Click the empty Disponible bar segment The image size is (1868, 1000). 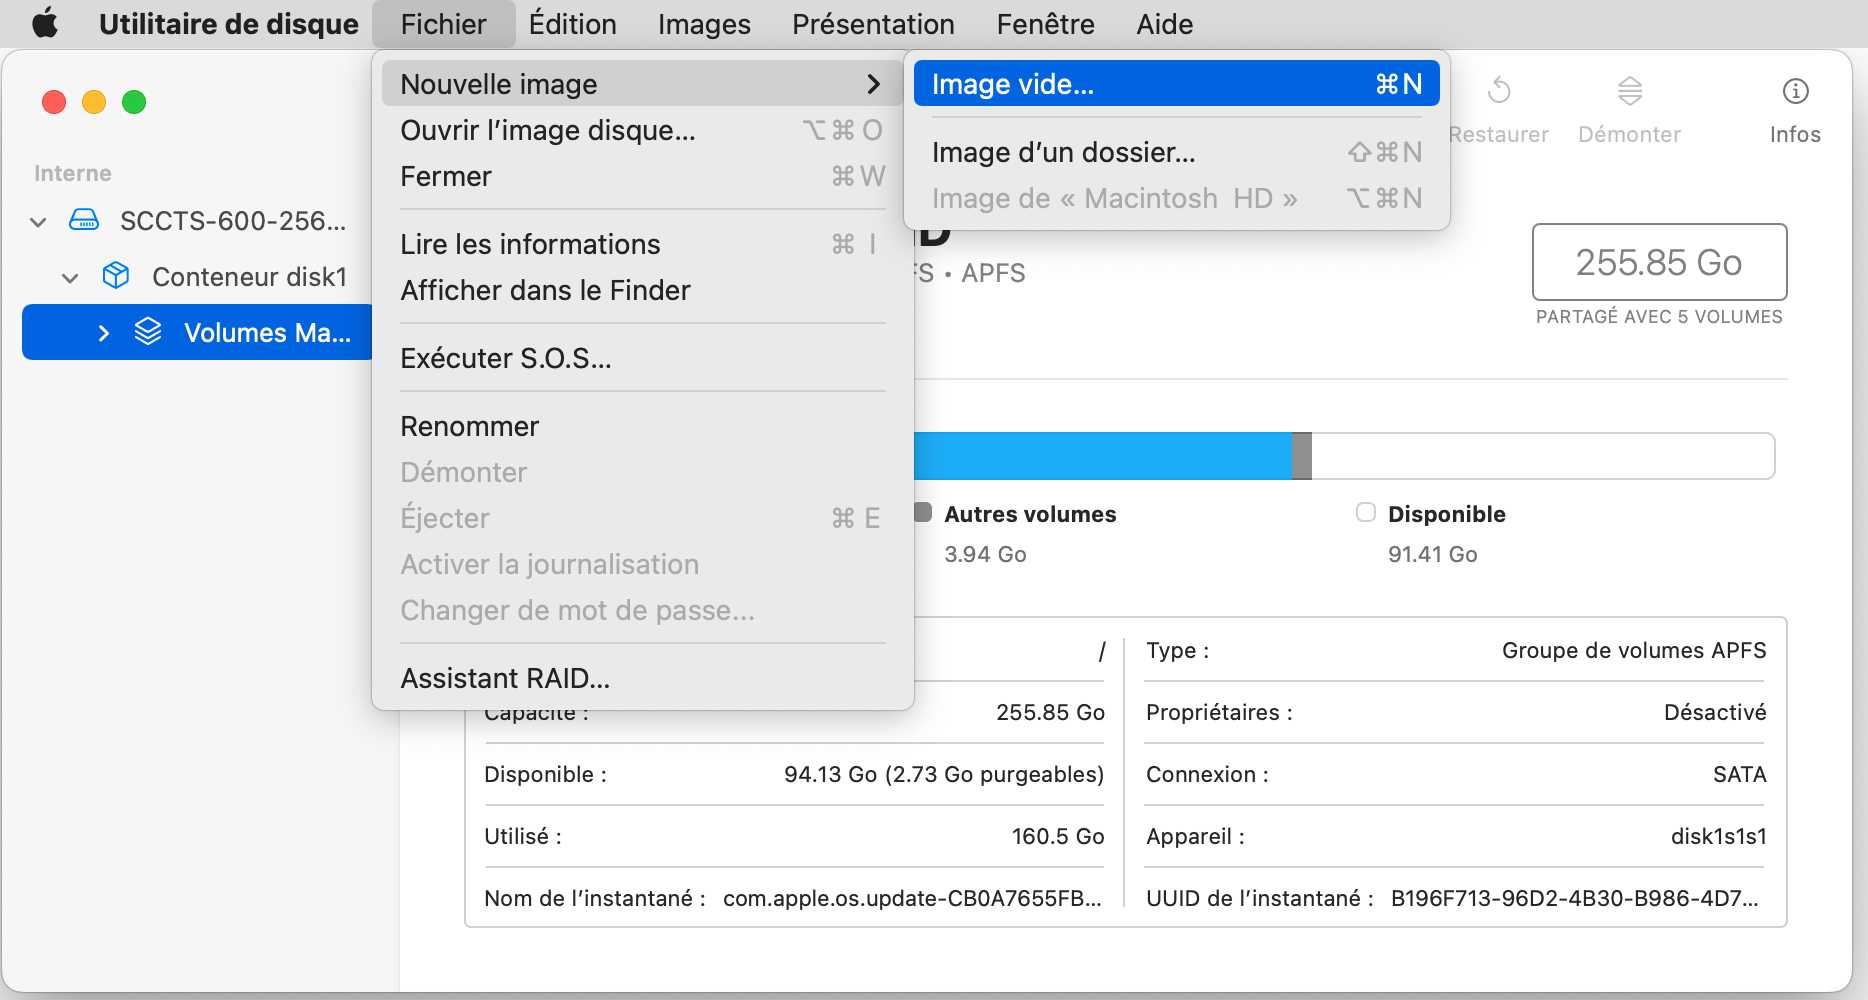pyautogui.click(x=1543, y=456)
